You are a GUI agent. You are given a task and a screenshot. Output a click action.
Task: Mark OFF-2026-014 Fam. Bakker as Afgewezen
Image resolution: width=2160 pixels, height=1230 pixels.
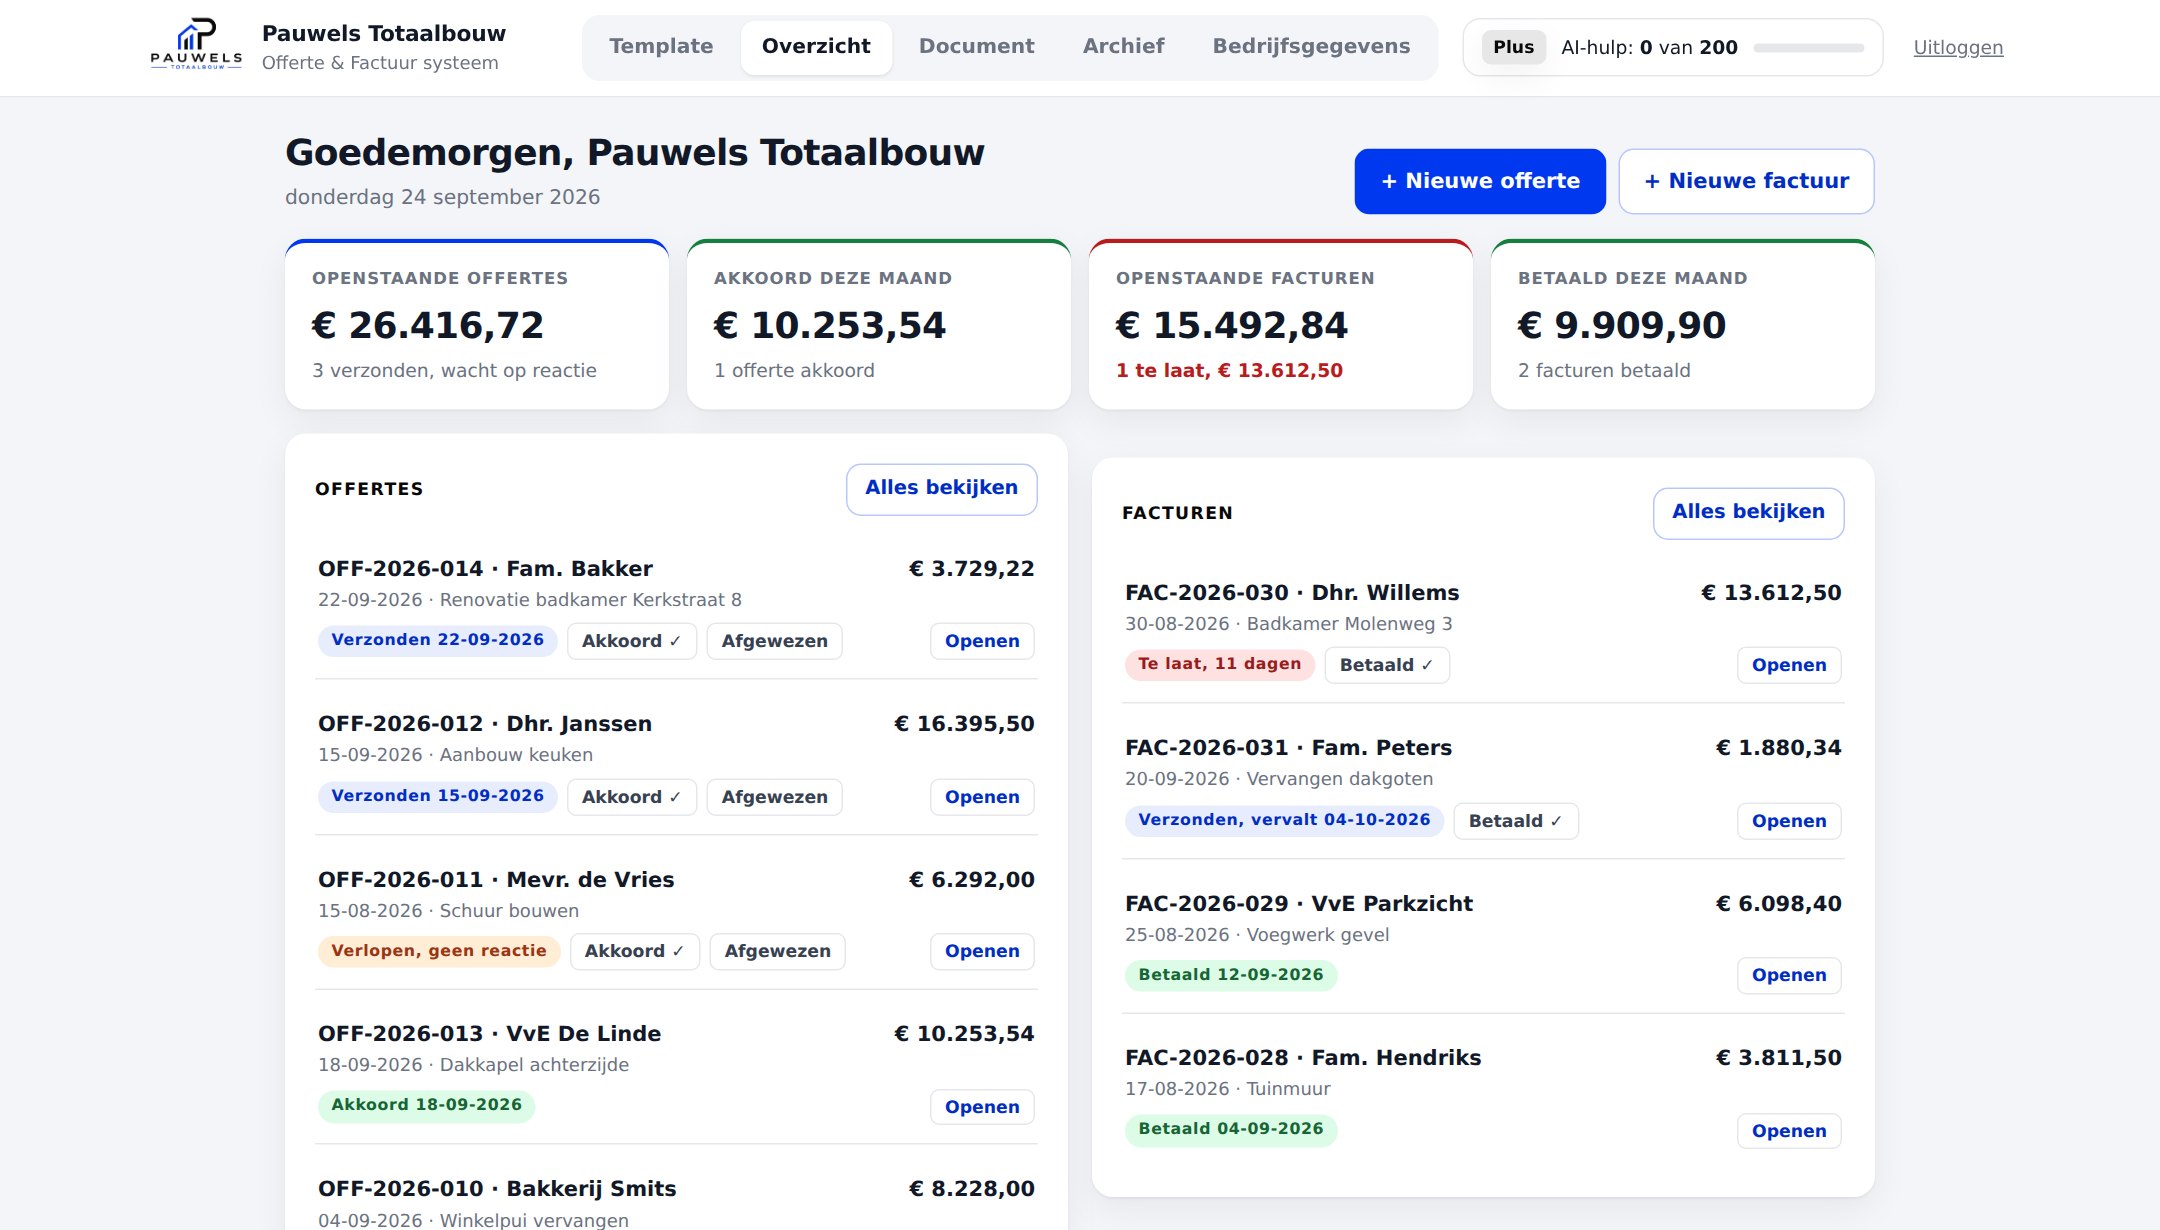pyautogui.click(x=775, y=641)
